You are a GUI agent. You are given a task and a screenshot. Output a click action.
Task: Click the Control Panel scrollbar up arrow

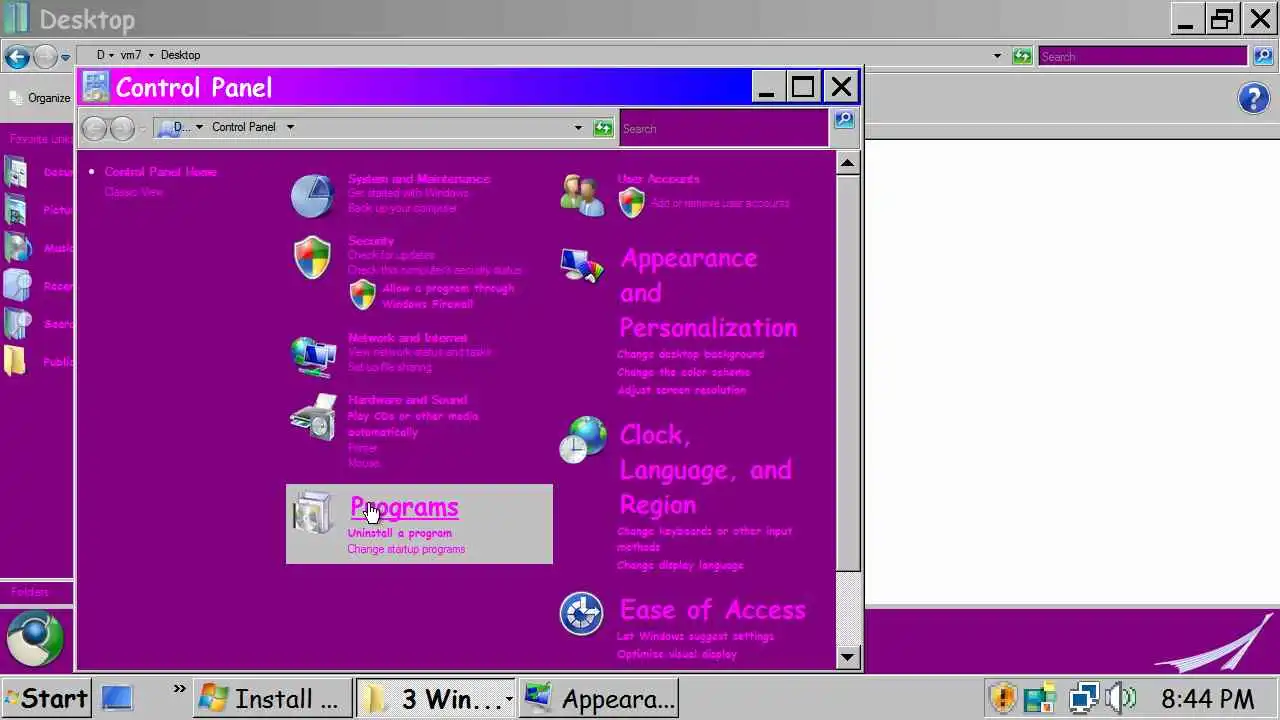(x=847, y=163)
